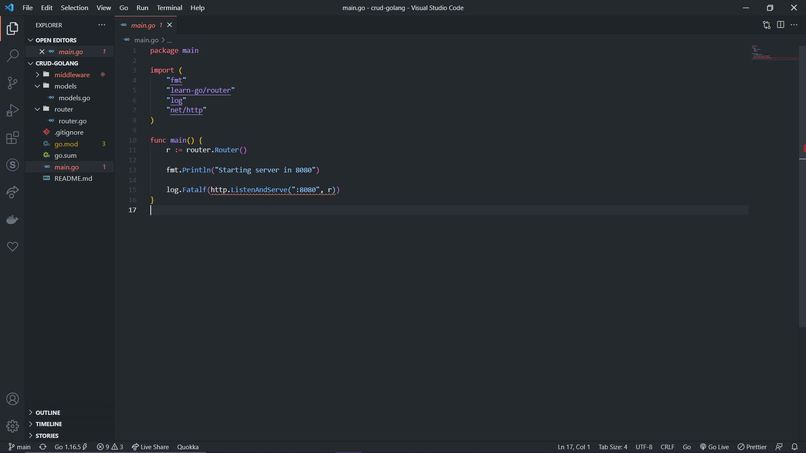Change the Tab Size: 4 indentation setting
Viewport: 806px width, 453px height.
(613, 447)
